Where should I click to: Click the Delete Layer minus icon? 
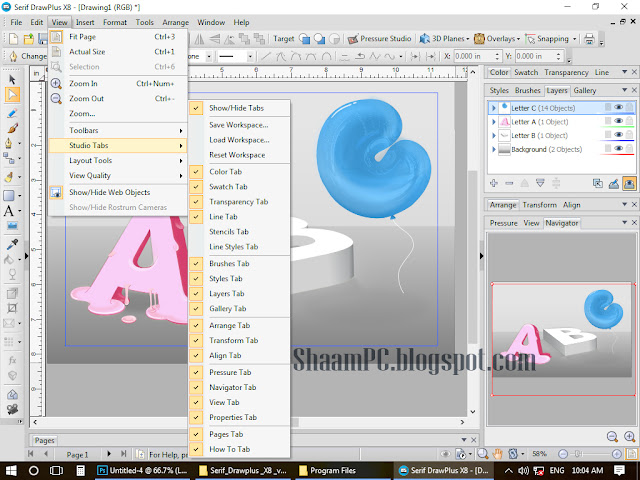509,183
